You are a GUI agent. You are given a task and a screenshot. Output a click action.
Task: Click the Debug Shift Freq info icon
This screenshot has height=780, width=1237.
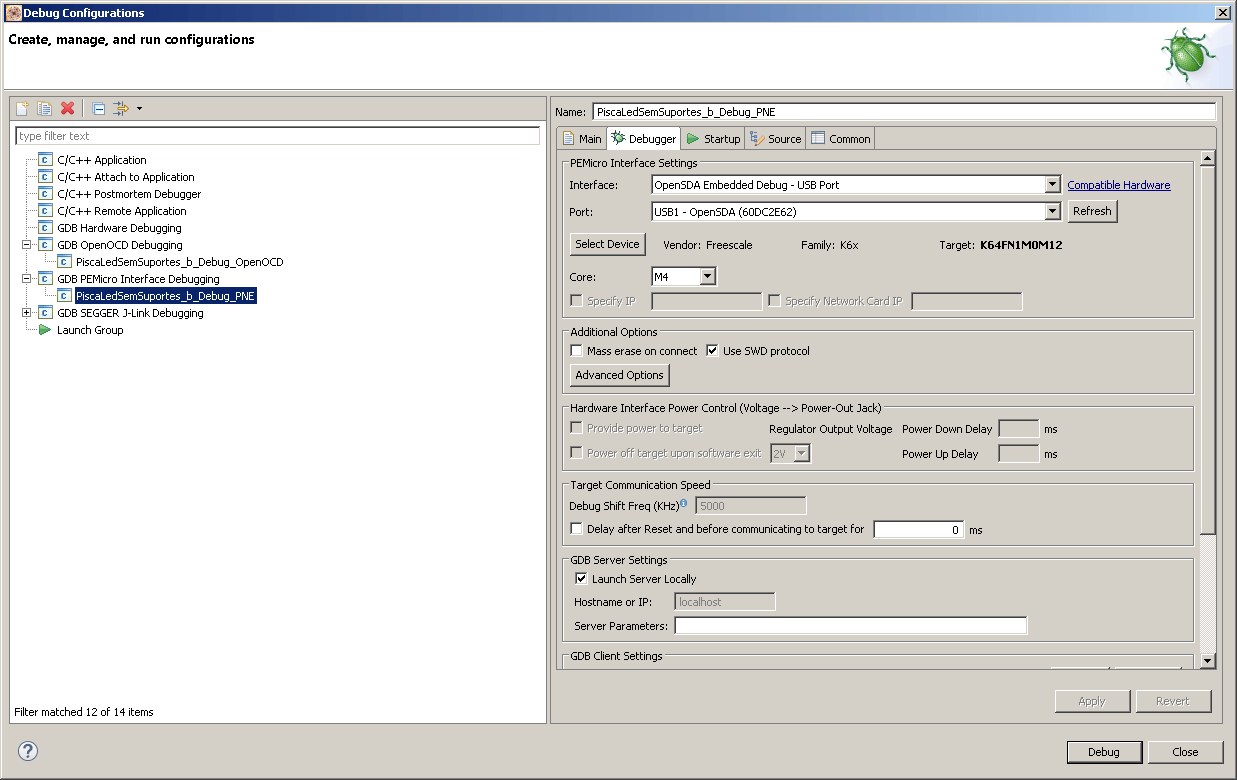point(683,504)
